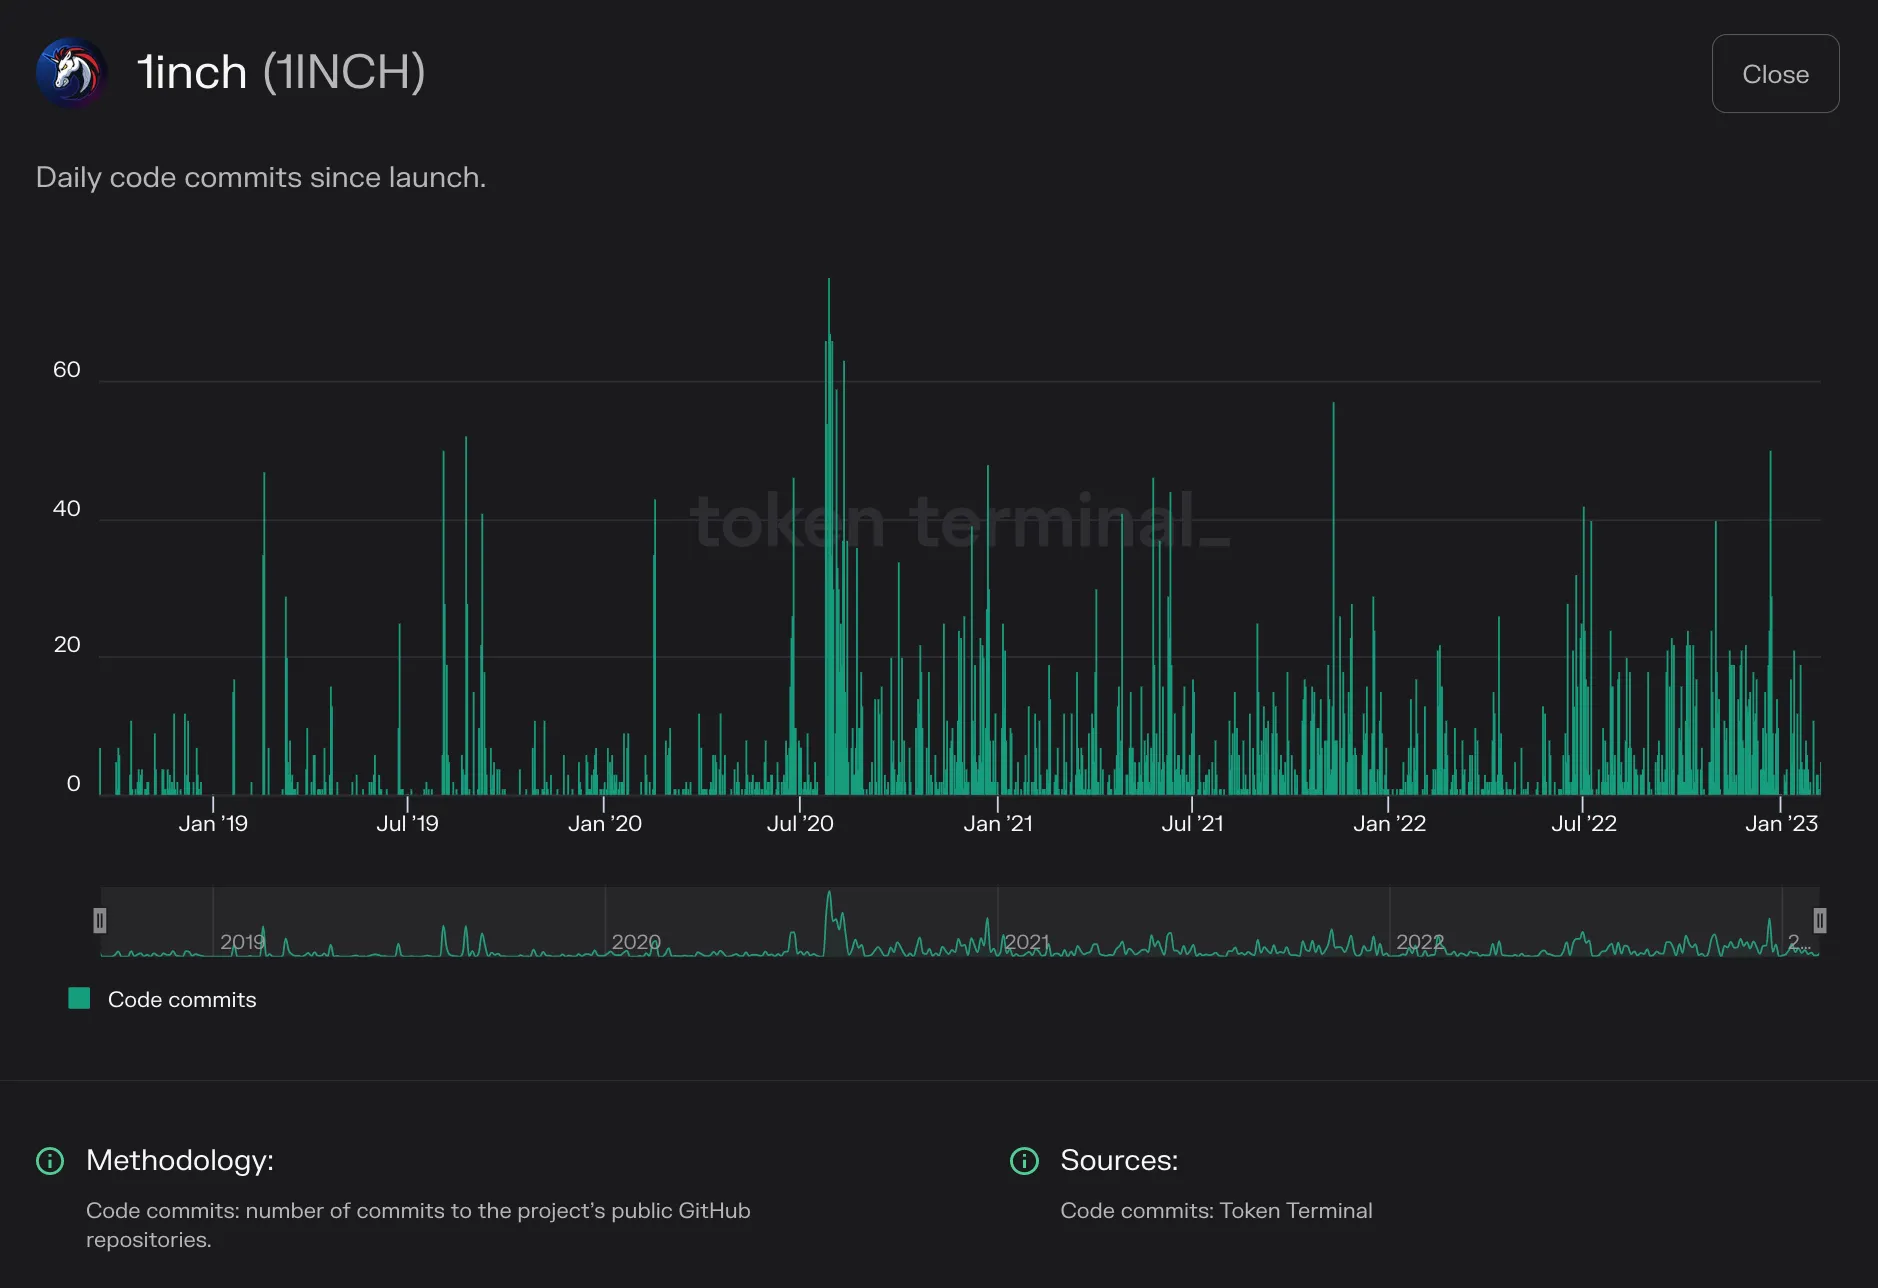Click the Close button
Image resolution: width=1878 pixels, height=1288 pixels.
(x=1775, y=74)
